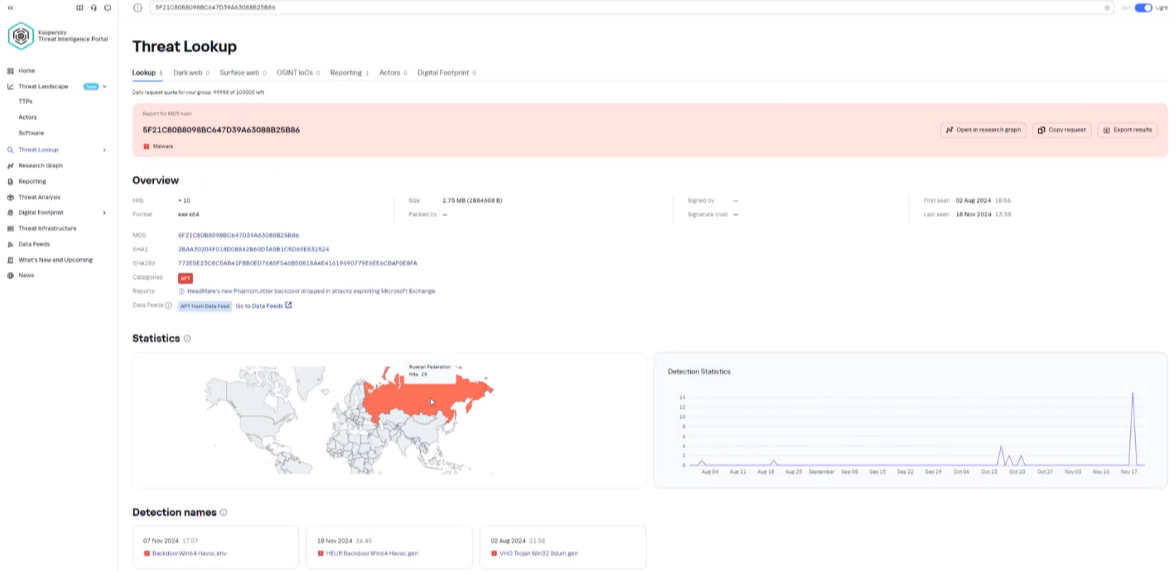1176x571 pixels.
Task: Open Threat Infrastructure in the sidebar
Action: coord(47,228)
